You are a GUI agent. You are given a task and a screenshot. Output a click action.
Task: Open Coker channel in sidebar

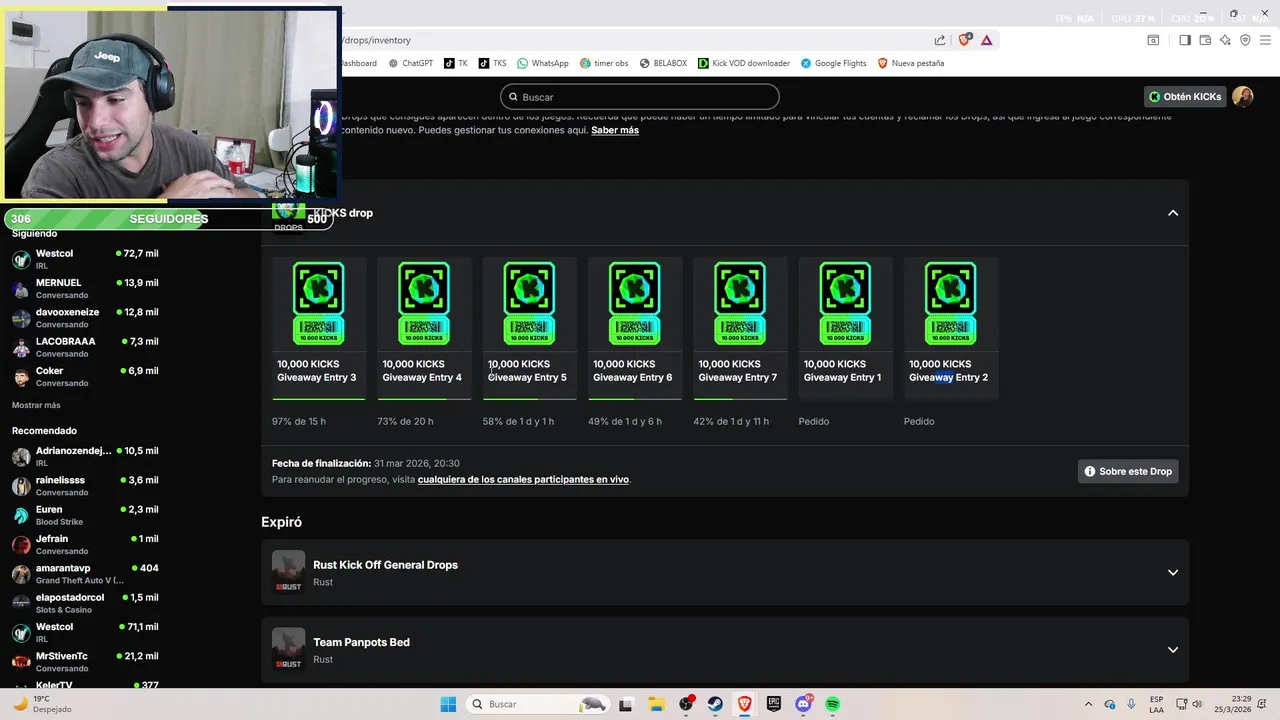tap(85, 376)
